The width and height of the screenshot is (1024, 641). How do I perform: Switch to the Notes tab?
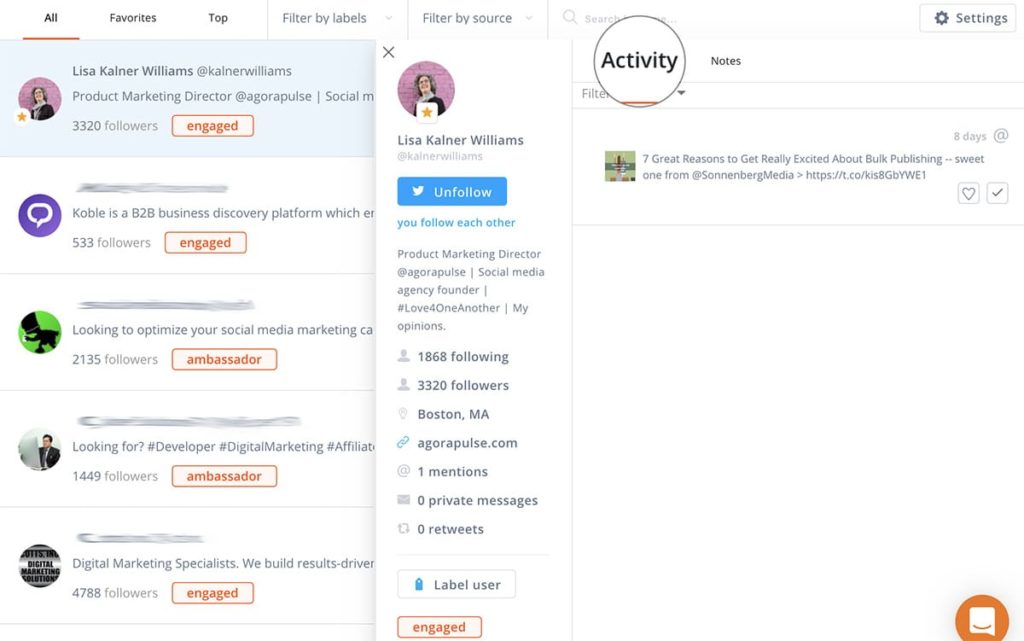pos(726,61)
